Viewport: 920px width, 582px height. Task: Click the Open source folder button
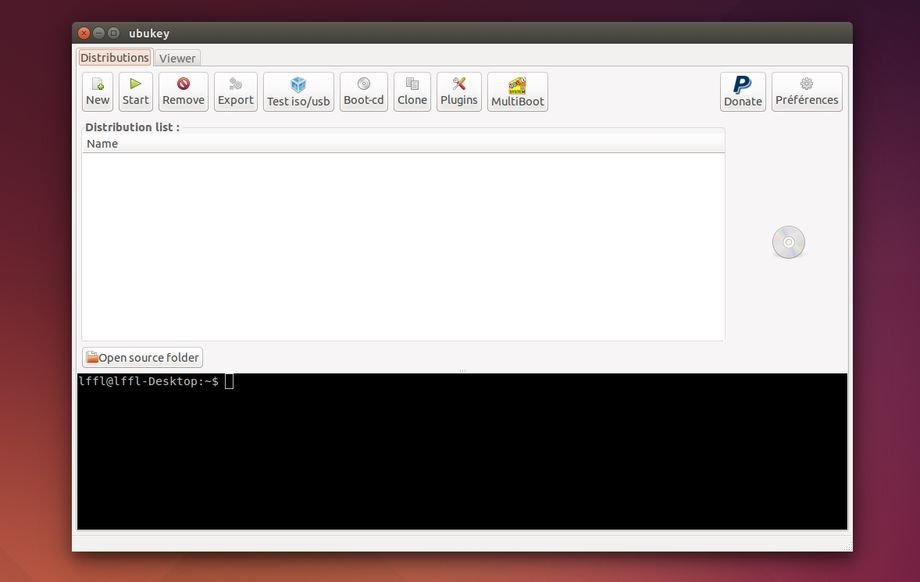(142, 358)
